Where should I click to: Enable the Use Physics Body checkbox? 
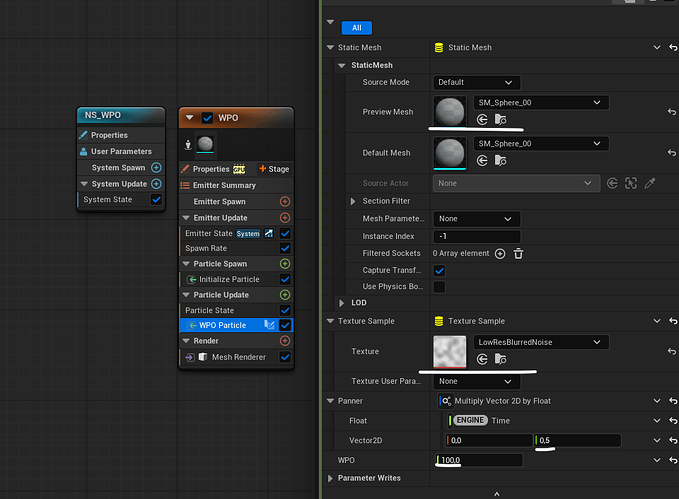pyautogui.click(x=439, y=287)
